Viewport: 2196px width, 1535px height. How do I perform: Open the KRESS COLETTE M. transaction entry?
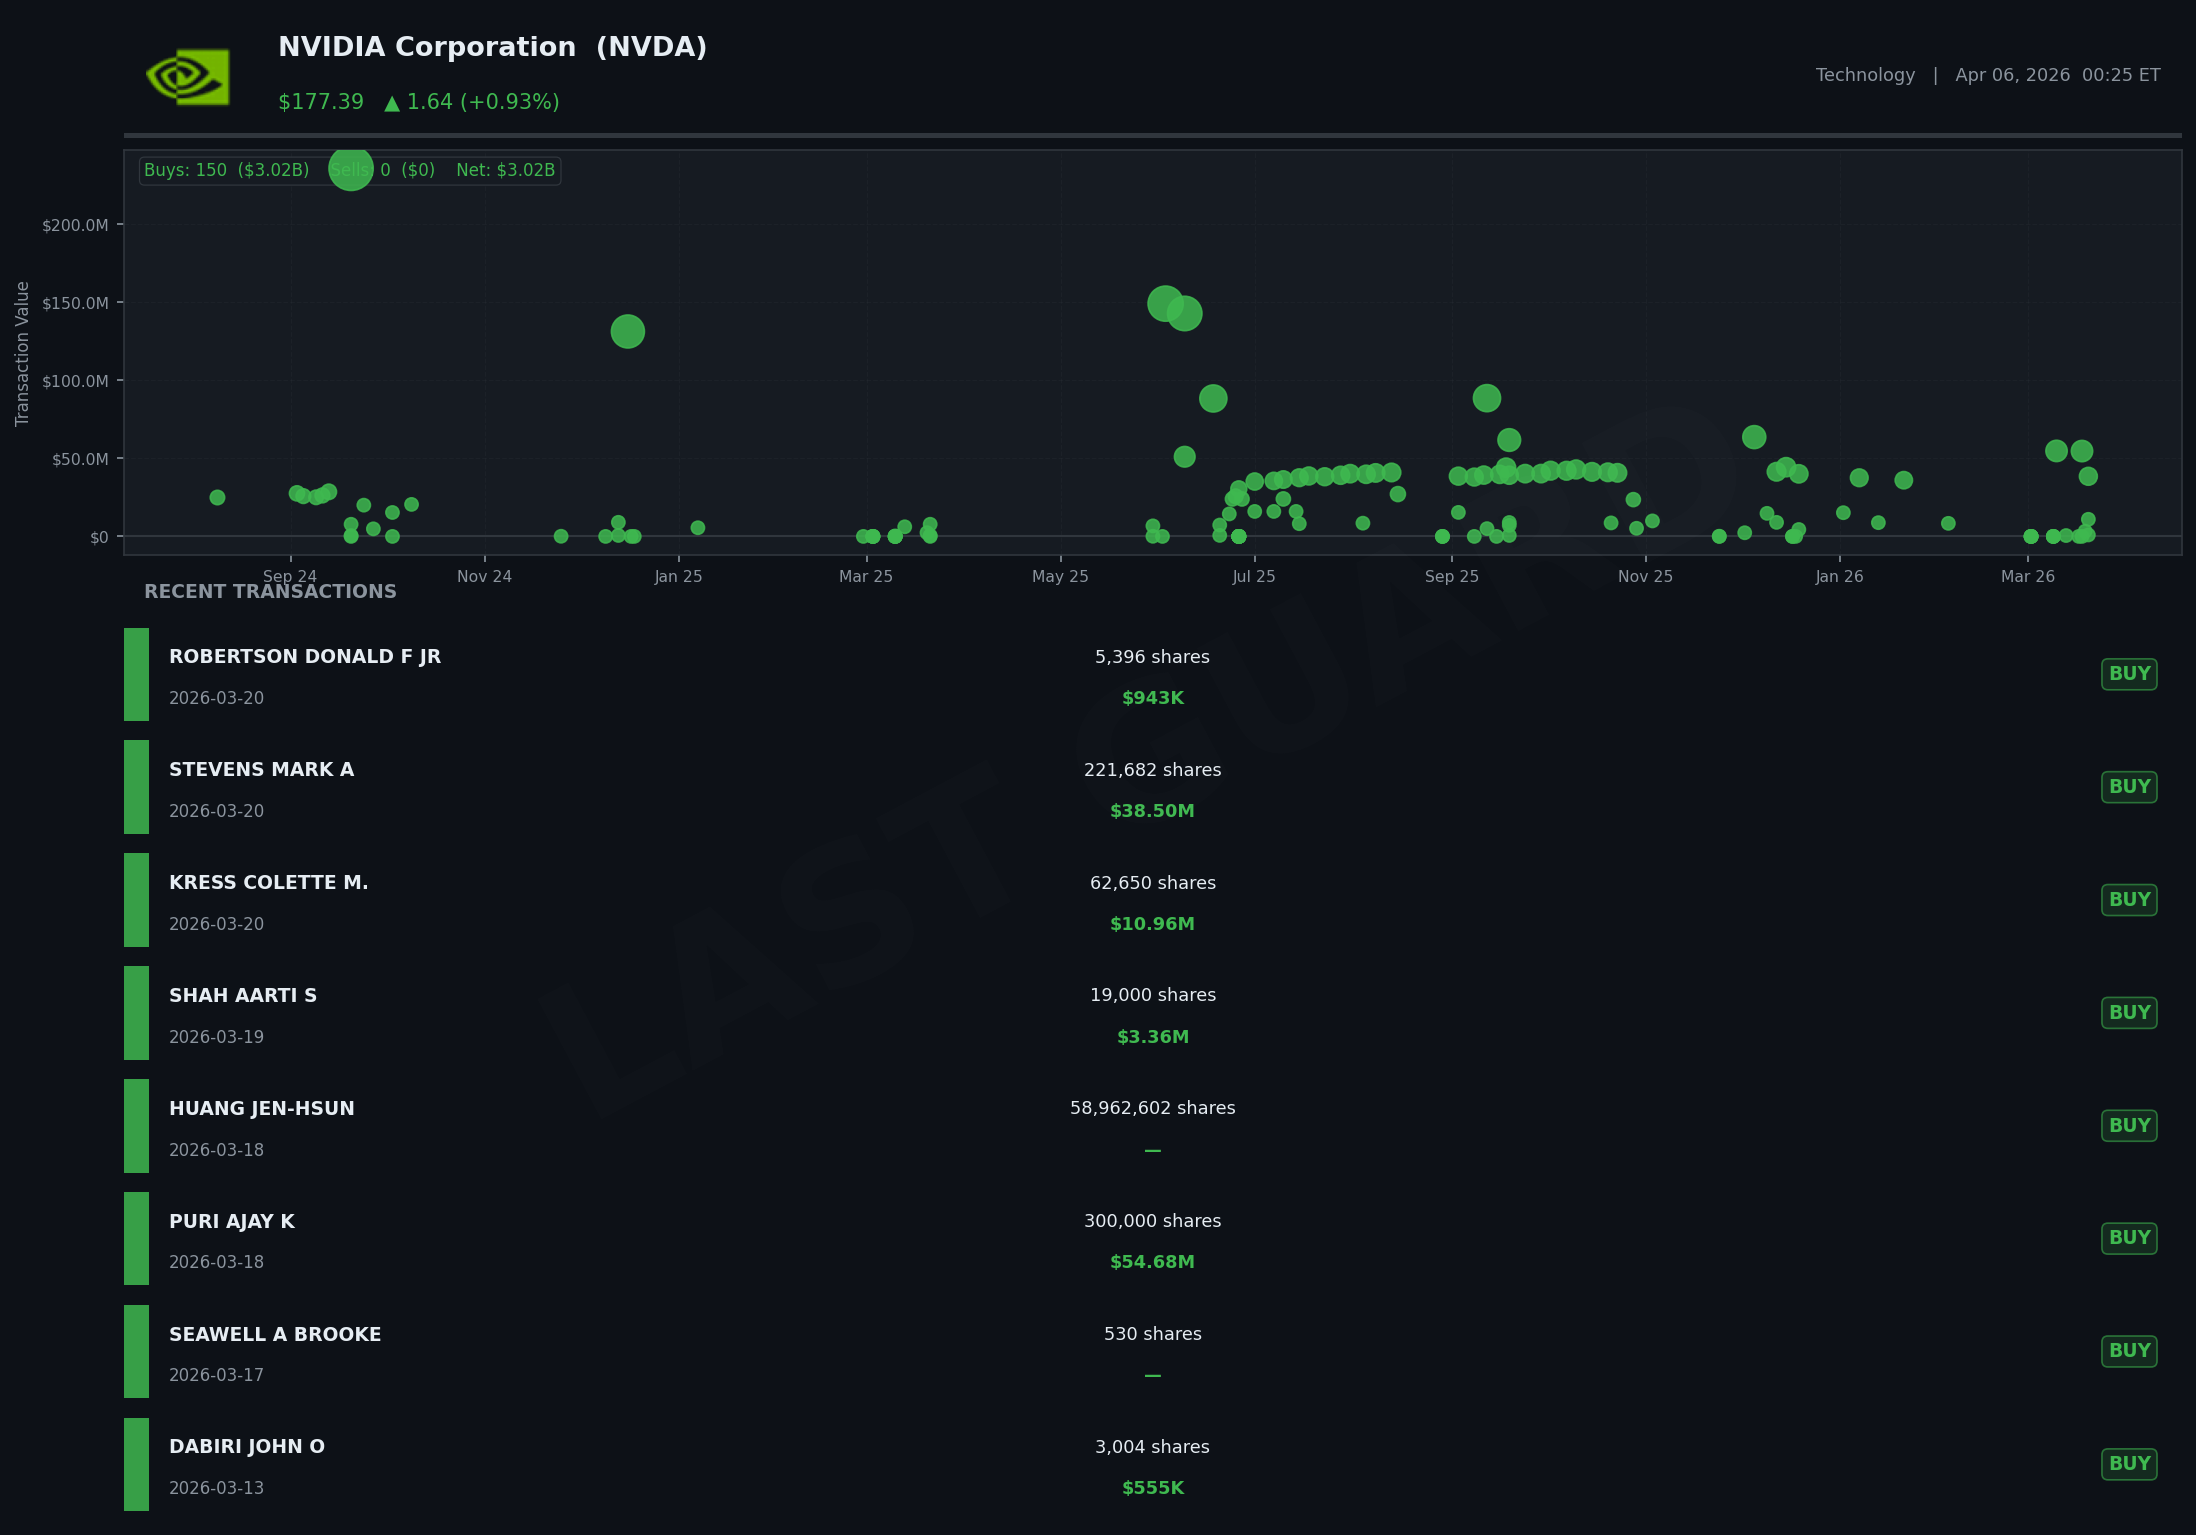point(268,883)
